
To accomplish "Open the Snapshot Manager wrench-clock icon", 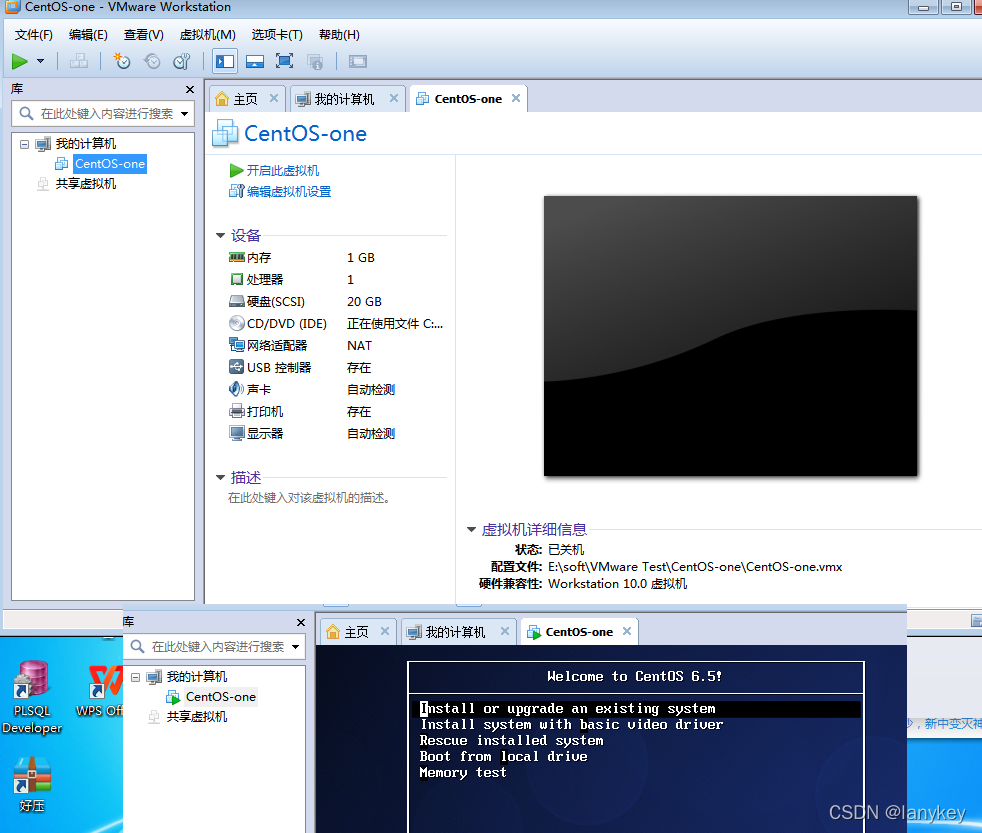I will [182, 61].
